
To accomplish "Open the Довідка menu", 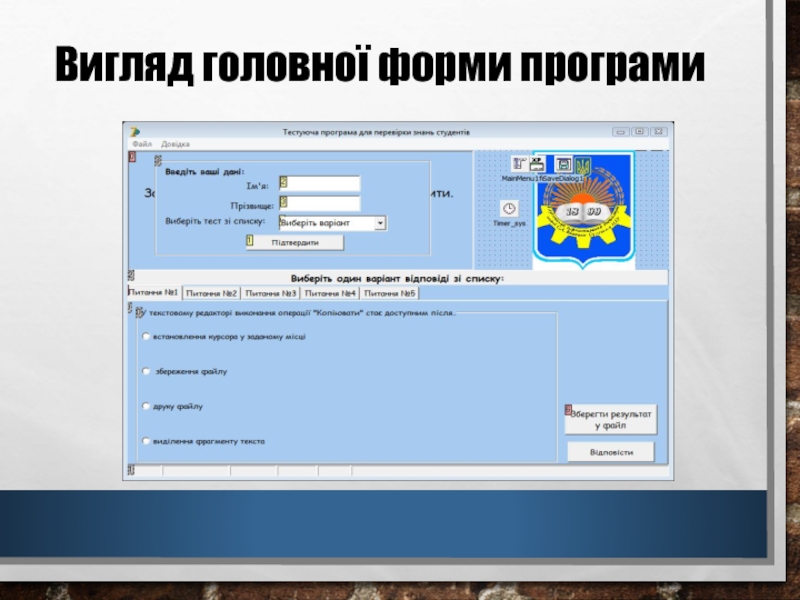I will (x=175, y=144).
